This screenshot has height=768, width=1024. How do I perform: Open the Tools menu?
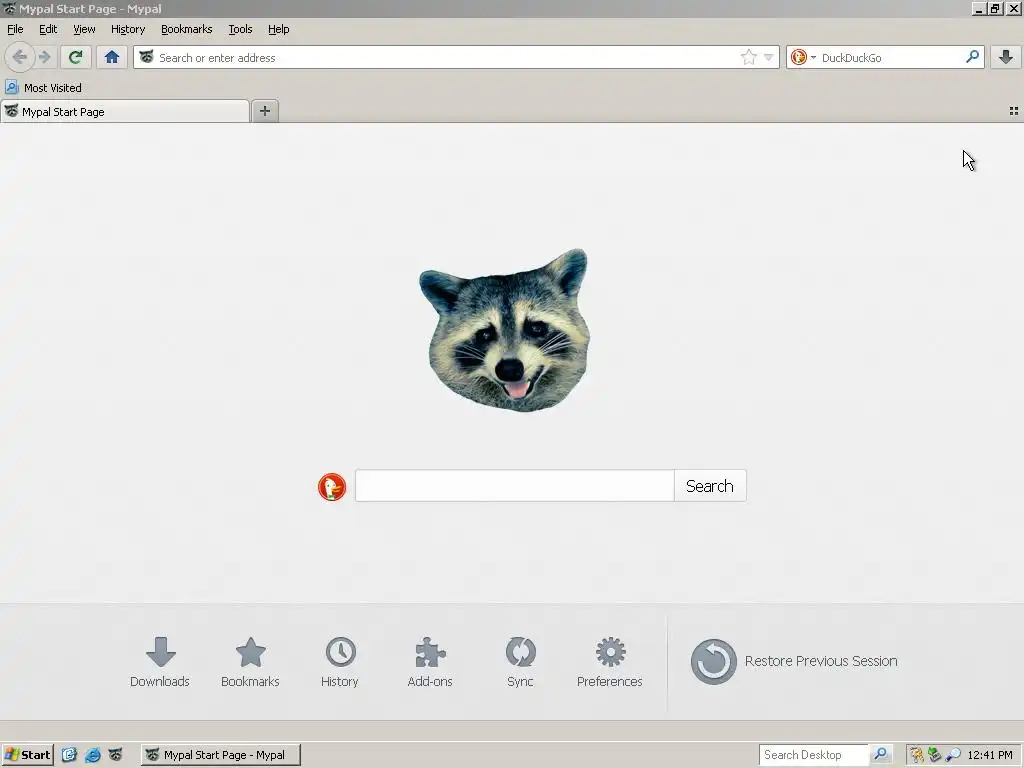point(240,29)
